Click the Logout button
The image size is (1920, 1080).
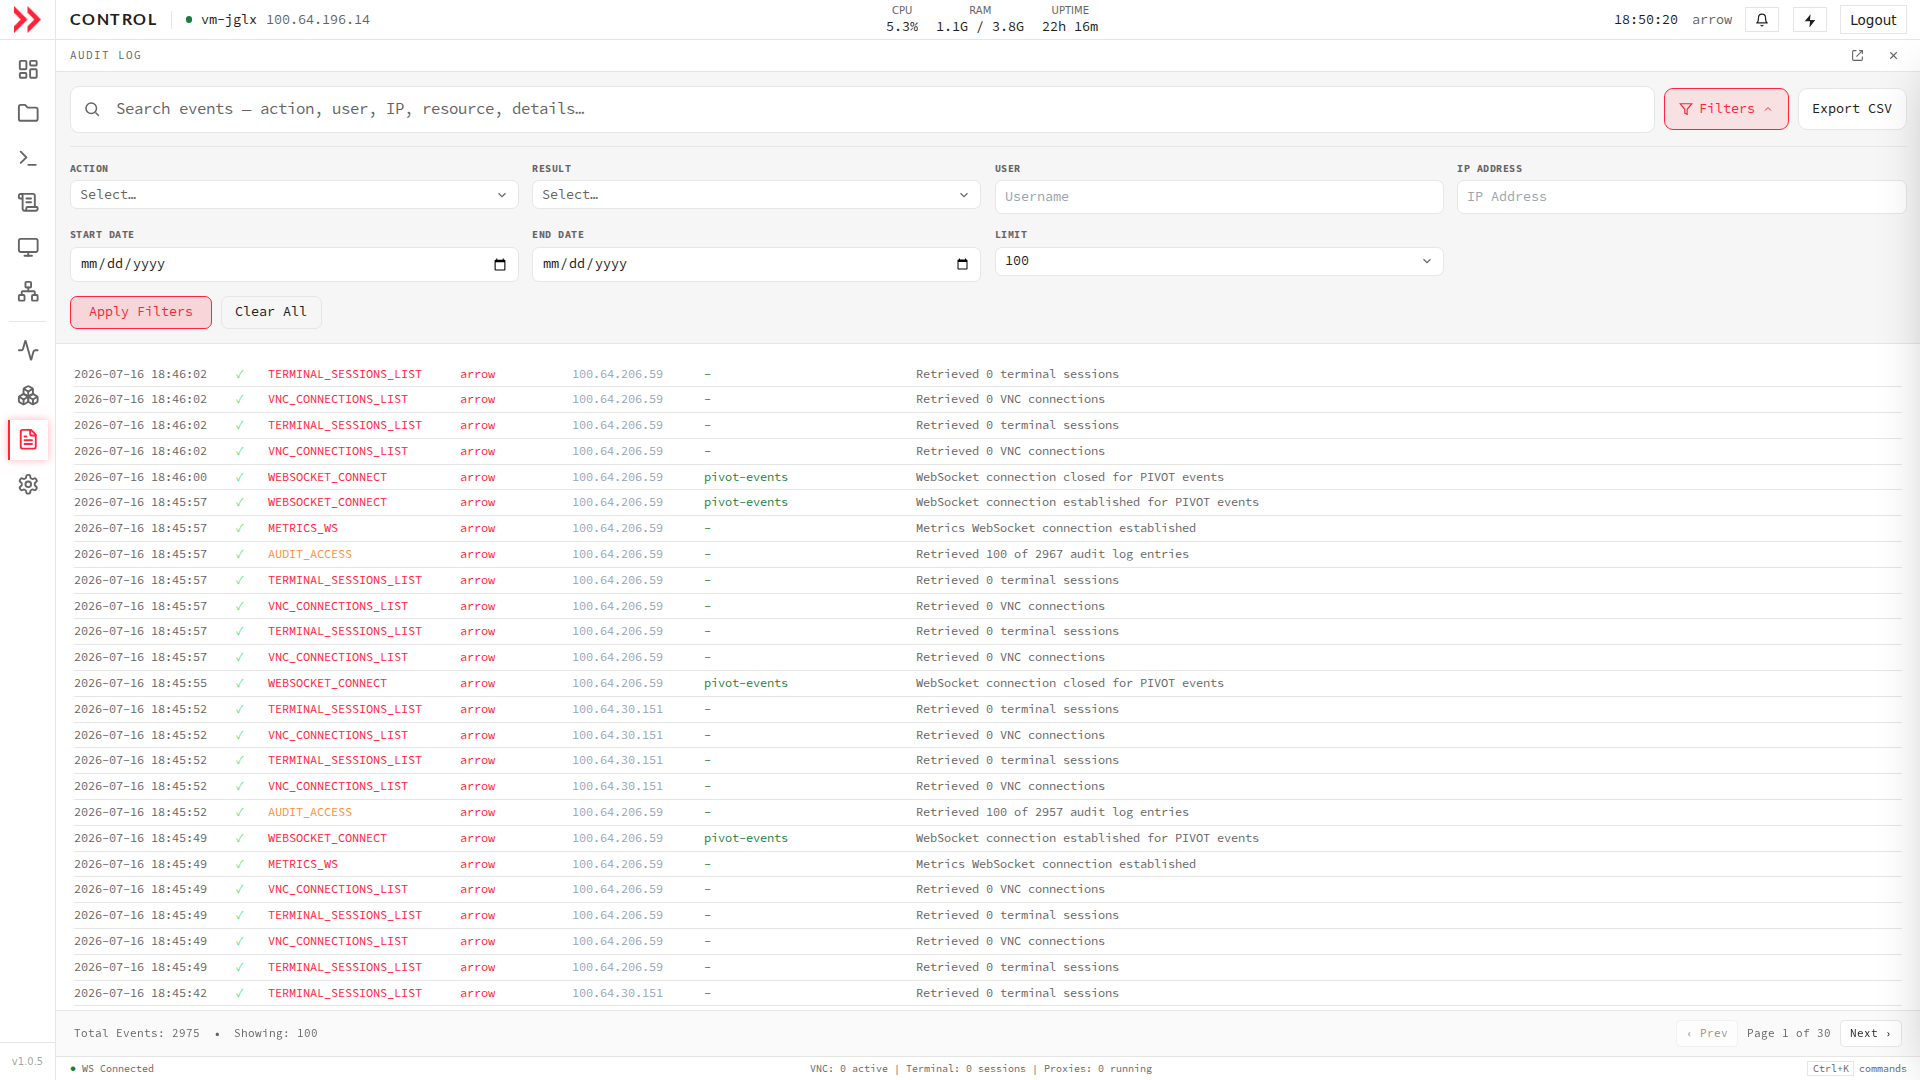(x=1873, y=20)
